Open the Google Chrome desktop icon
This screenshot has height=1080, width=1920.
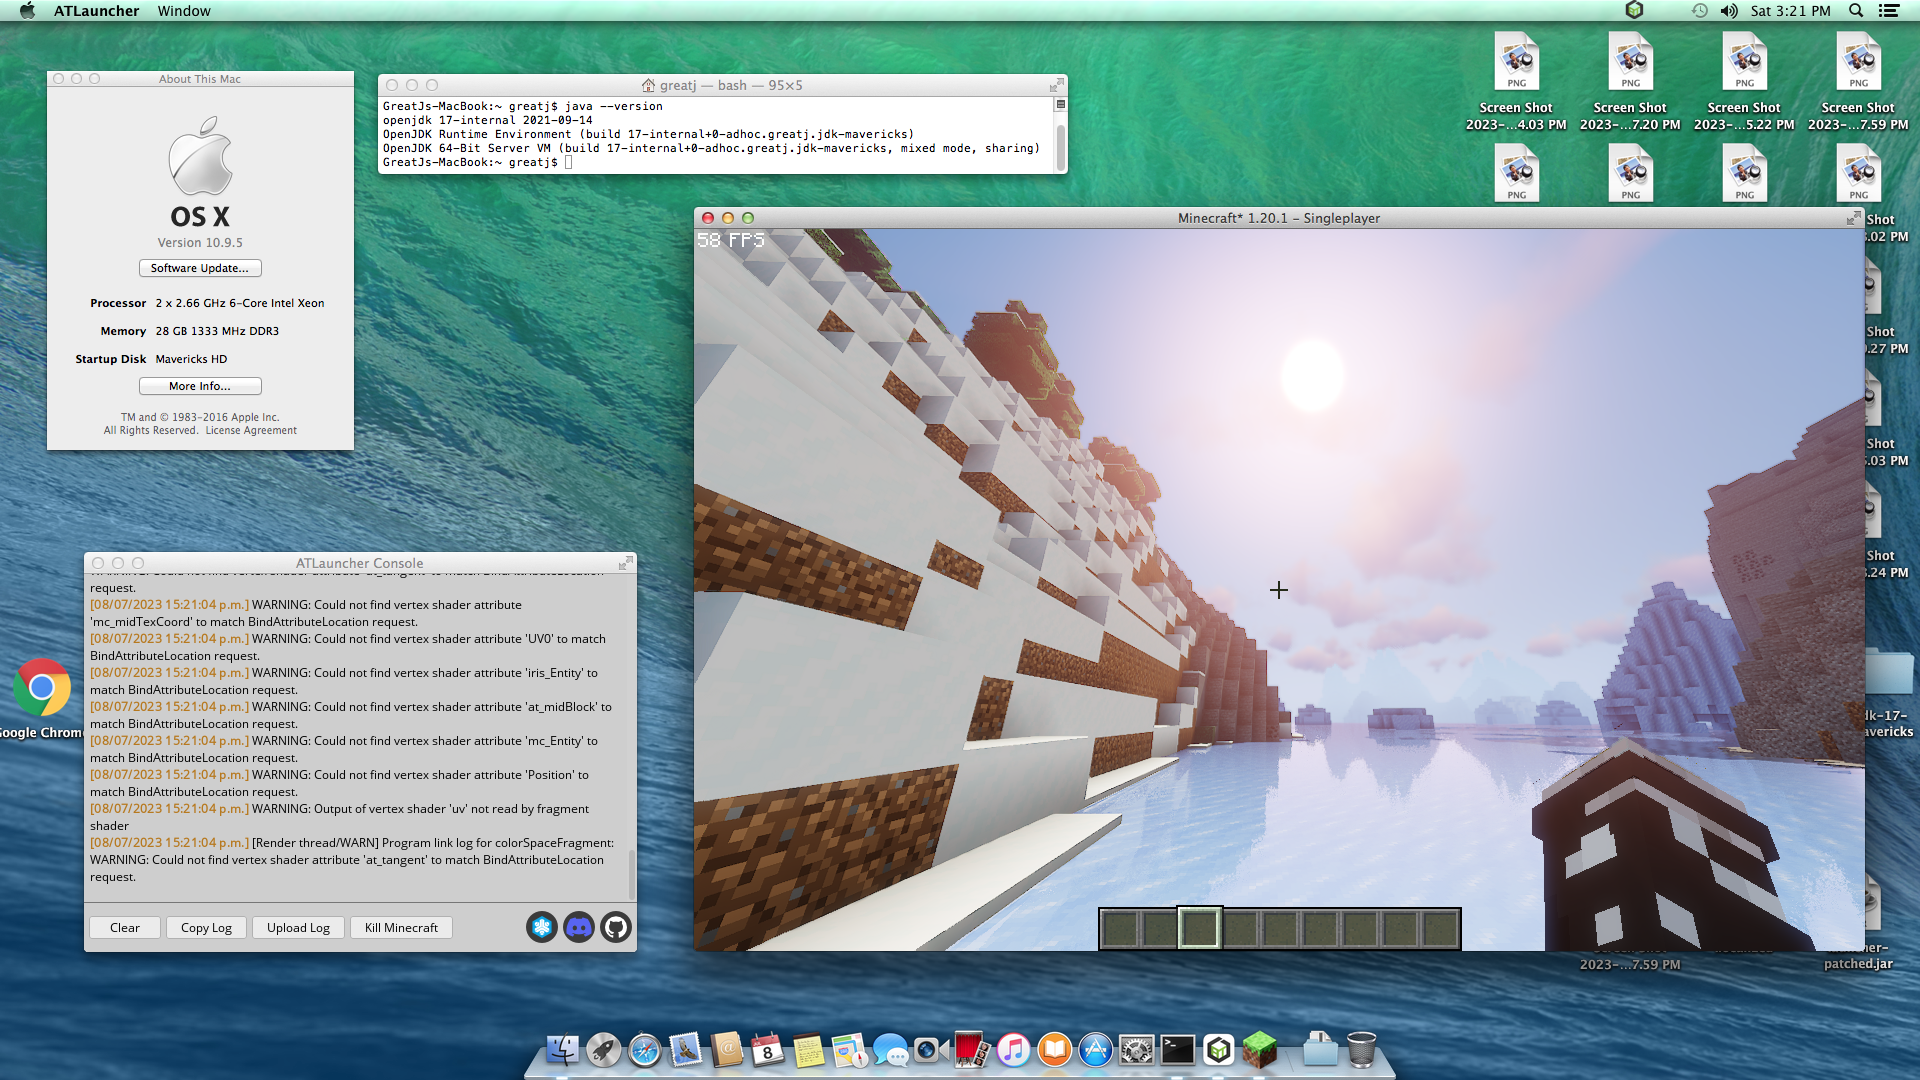point(42,688)
